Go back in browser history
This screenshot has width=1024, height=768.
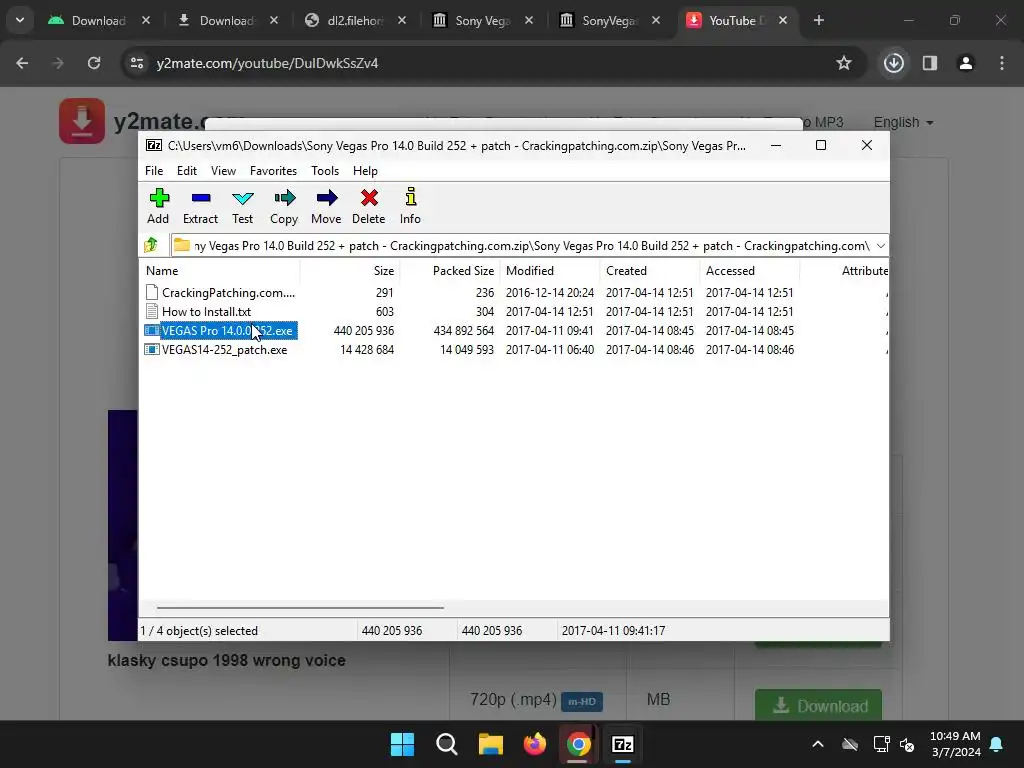tap(22, 63)
